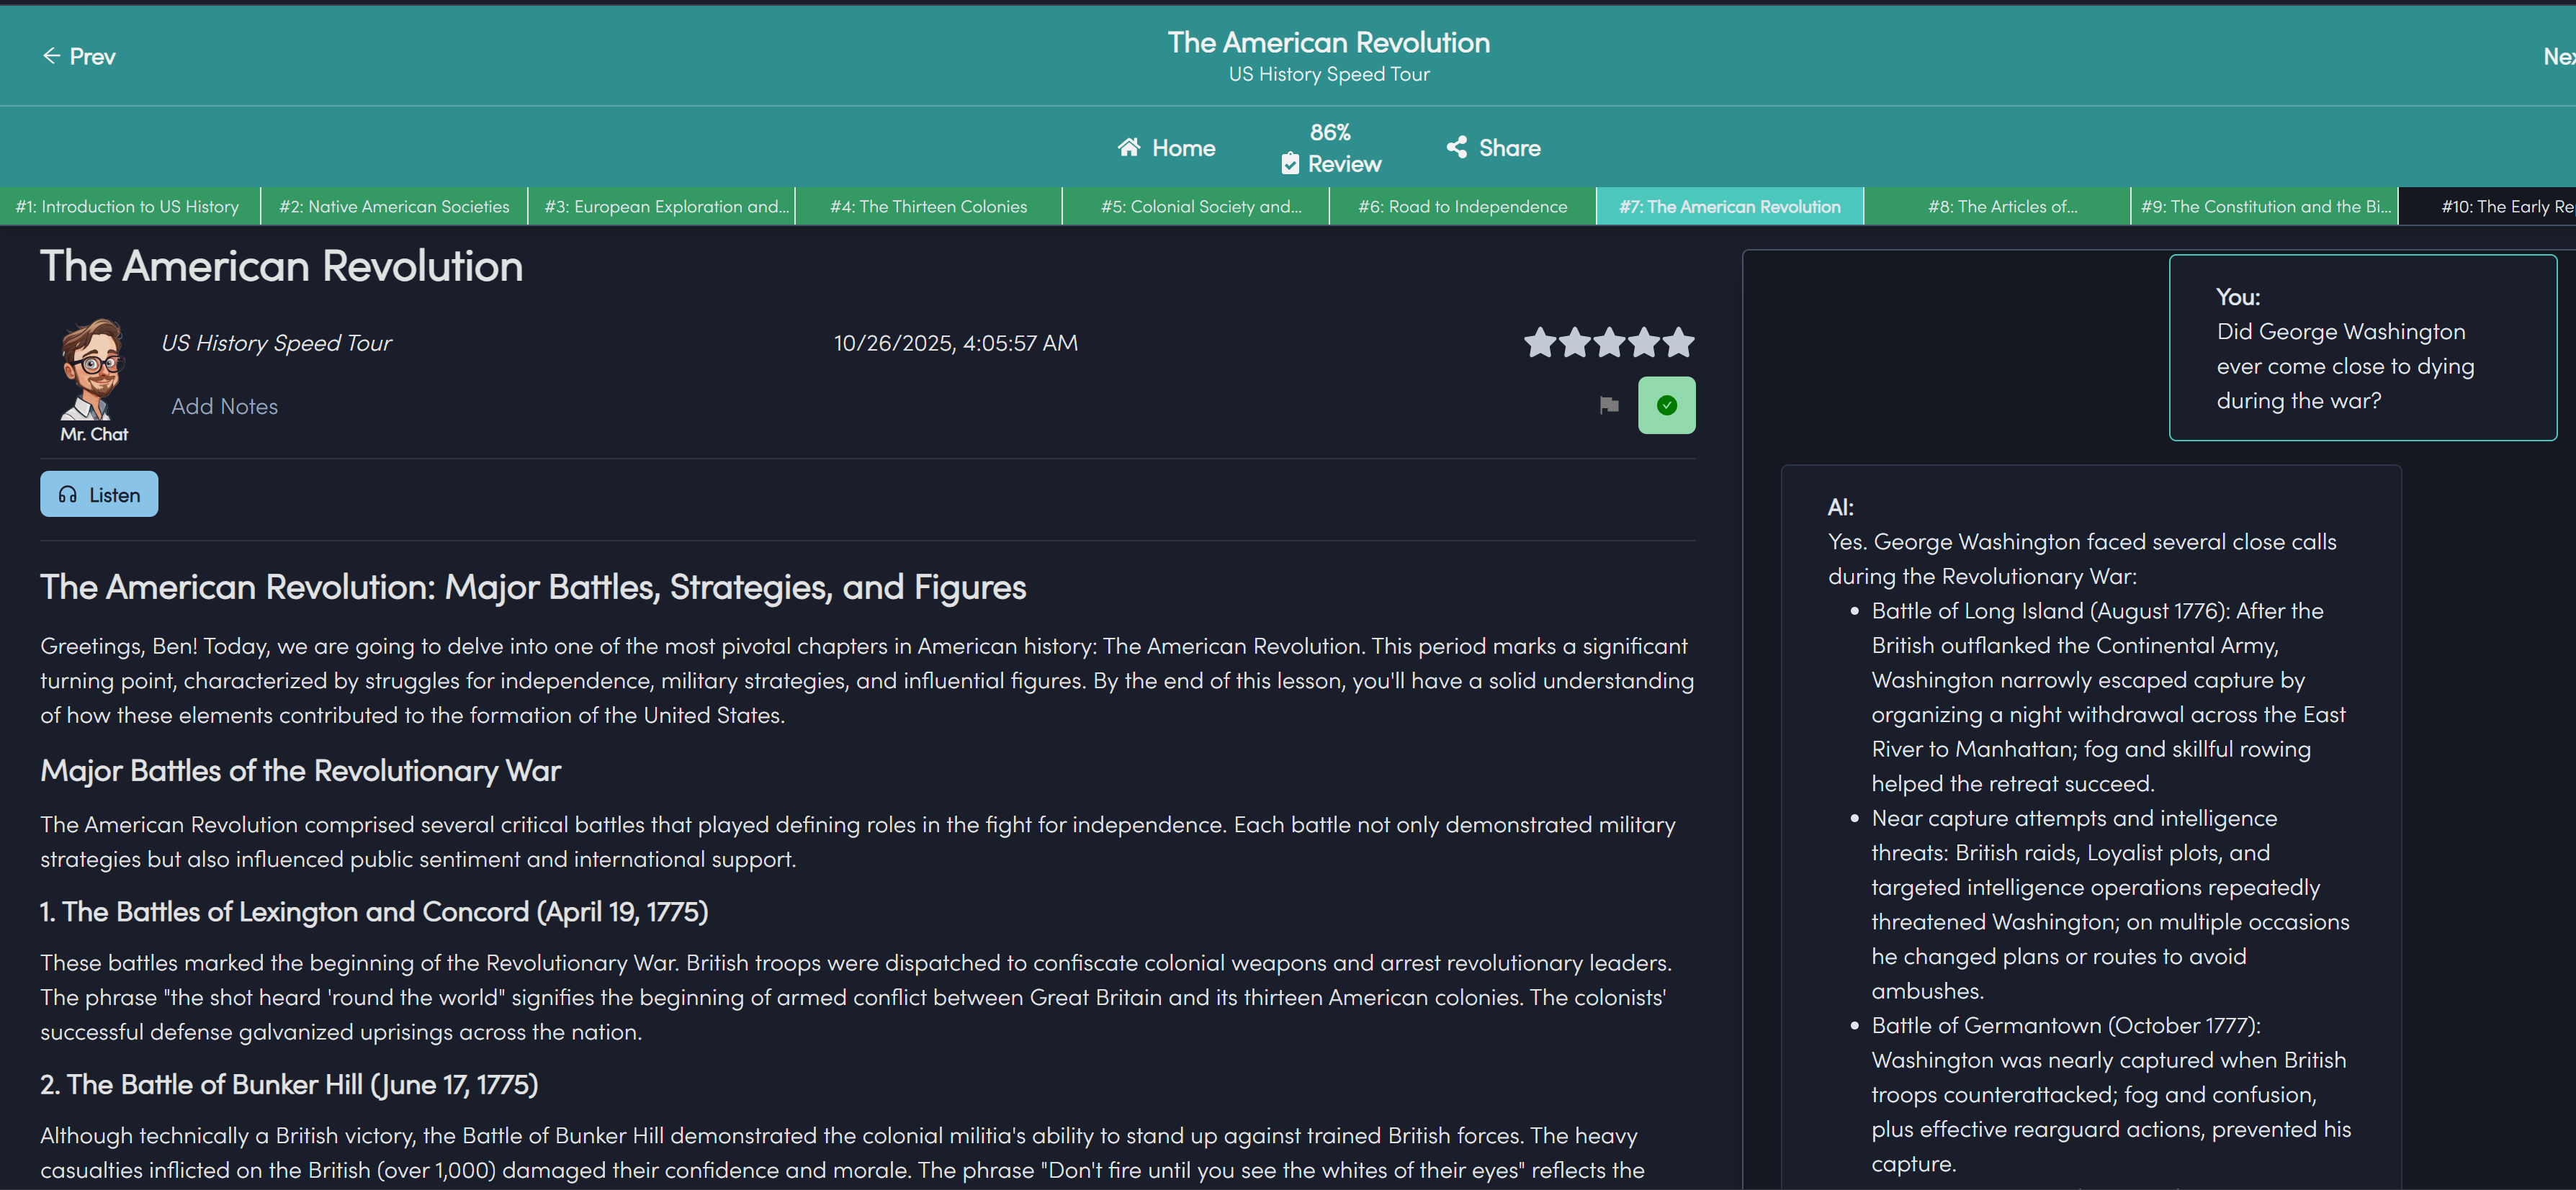Open Add Notes field

224,406
